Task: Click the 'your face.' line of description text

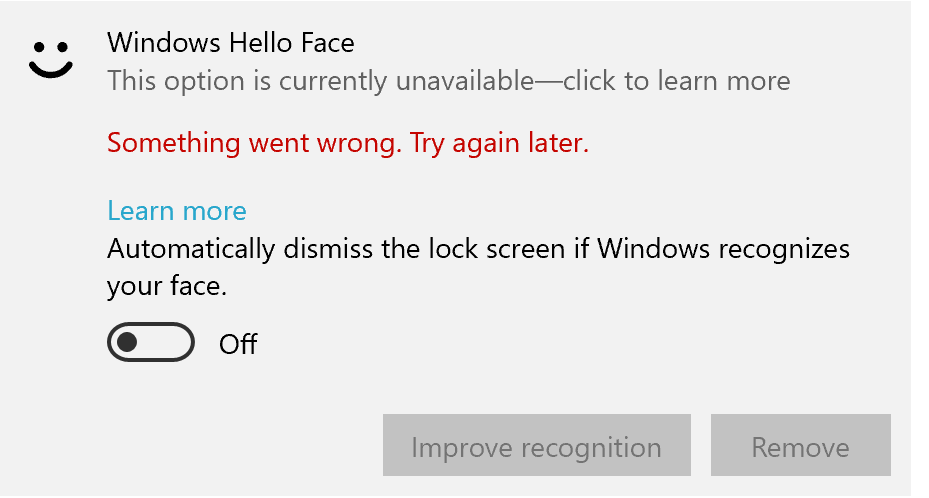Action: [x=167, y=288]
